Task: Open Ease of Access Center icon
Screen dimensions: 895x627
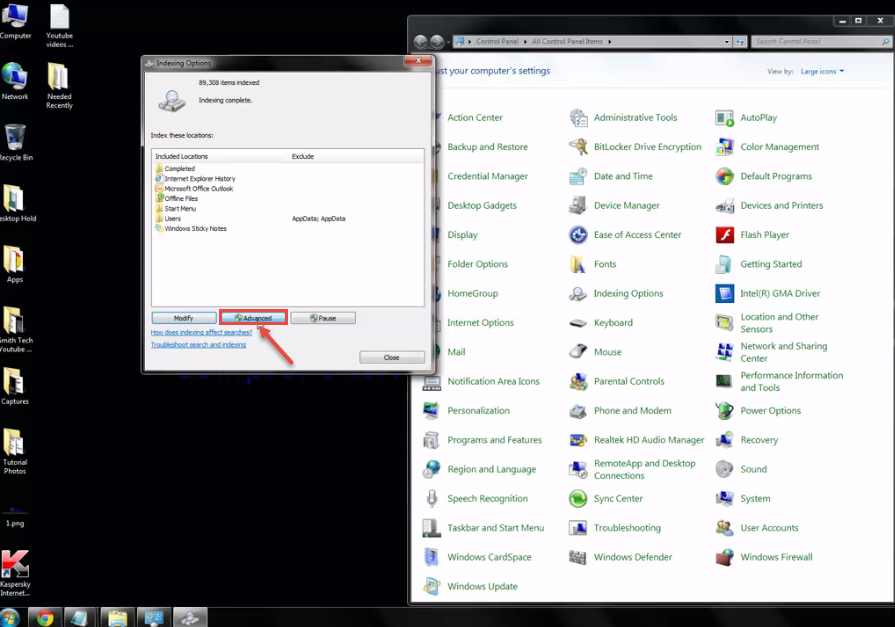Action: click(x=578, y=235)
